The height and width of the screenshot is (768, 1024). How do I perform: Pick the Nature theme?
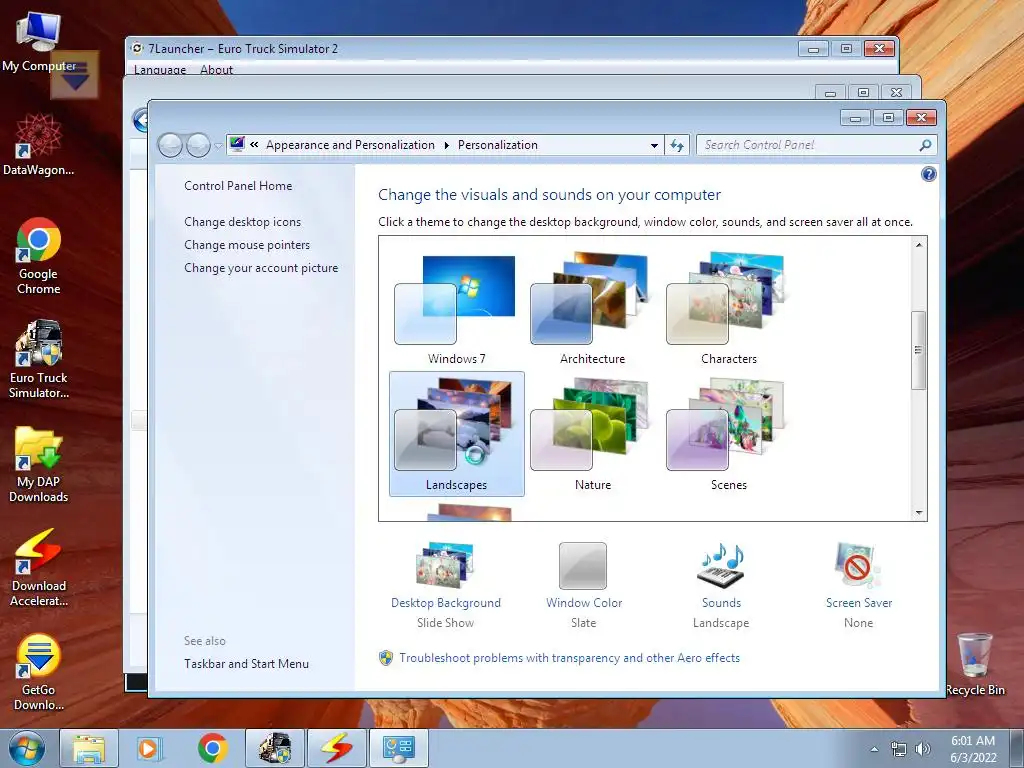[x=592, y=434]
